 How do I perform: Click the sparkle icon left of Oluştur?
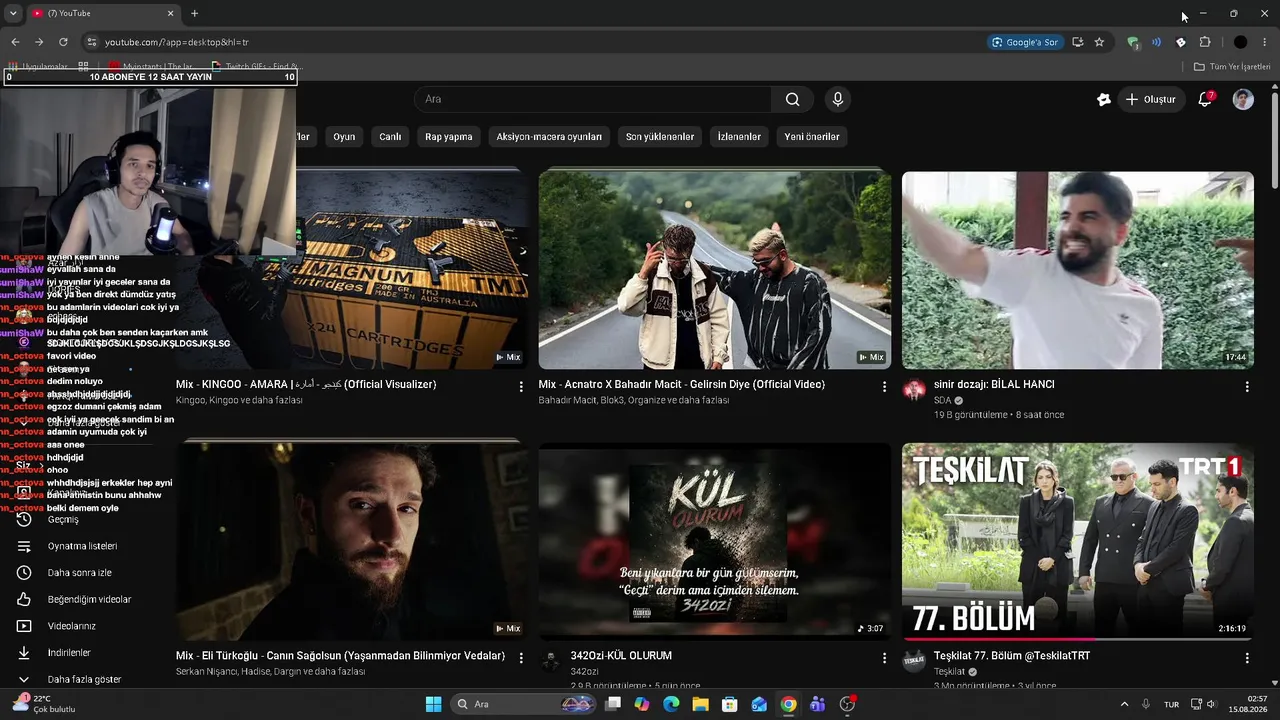1104,99
